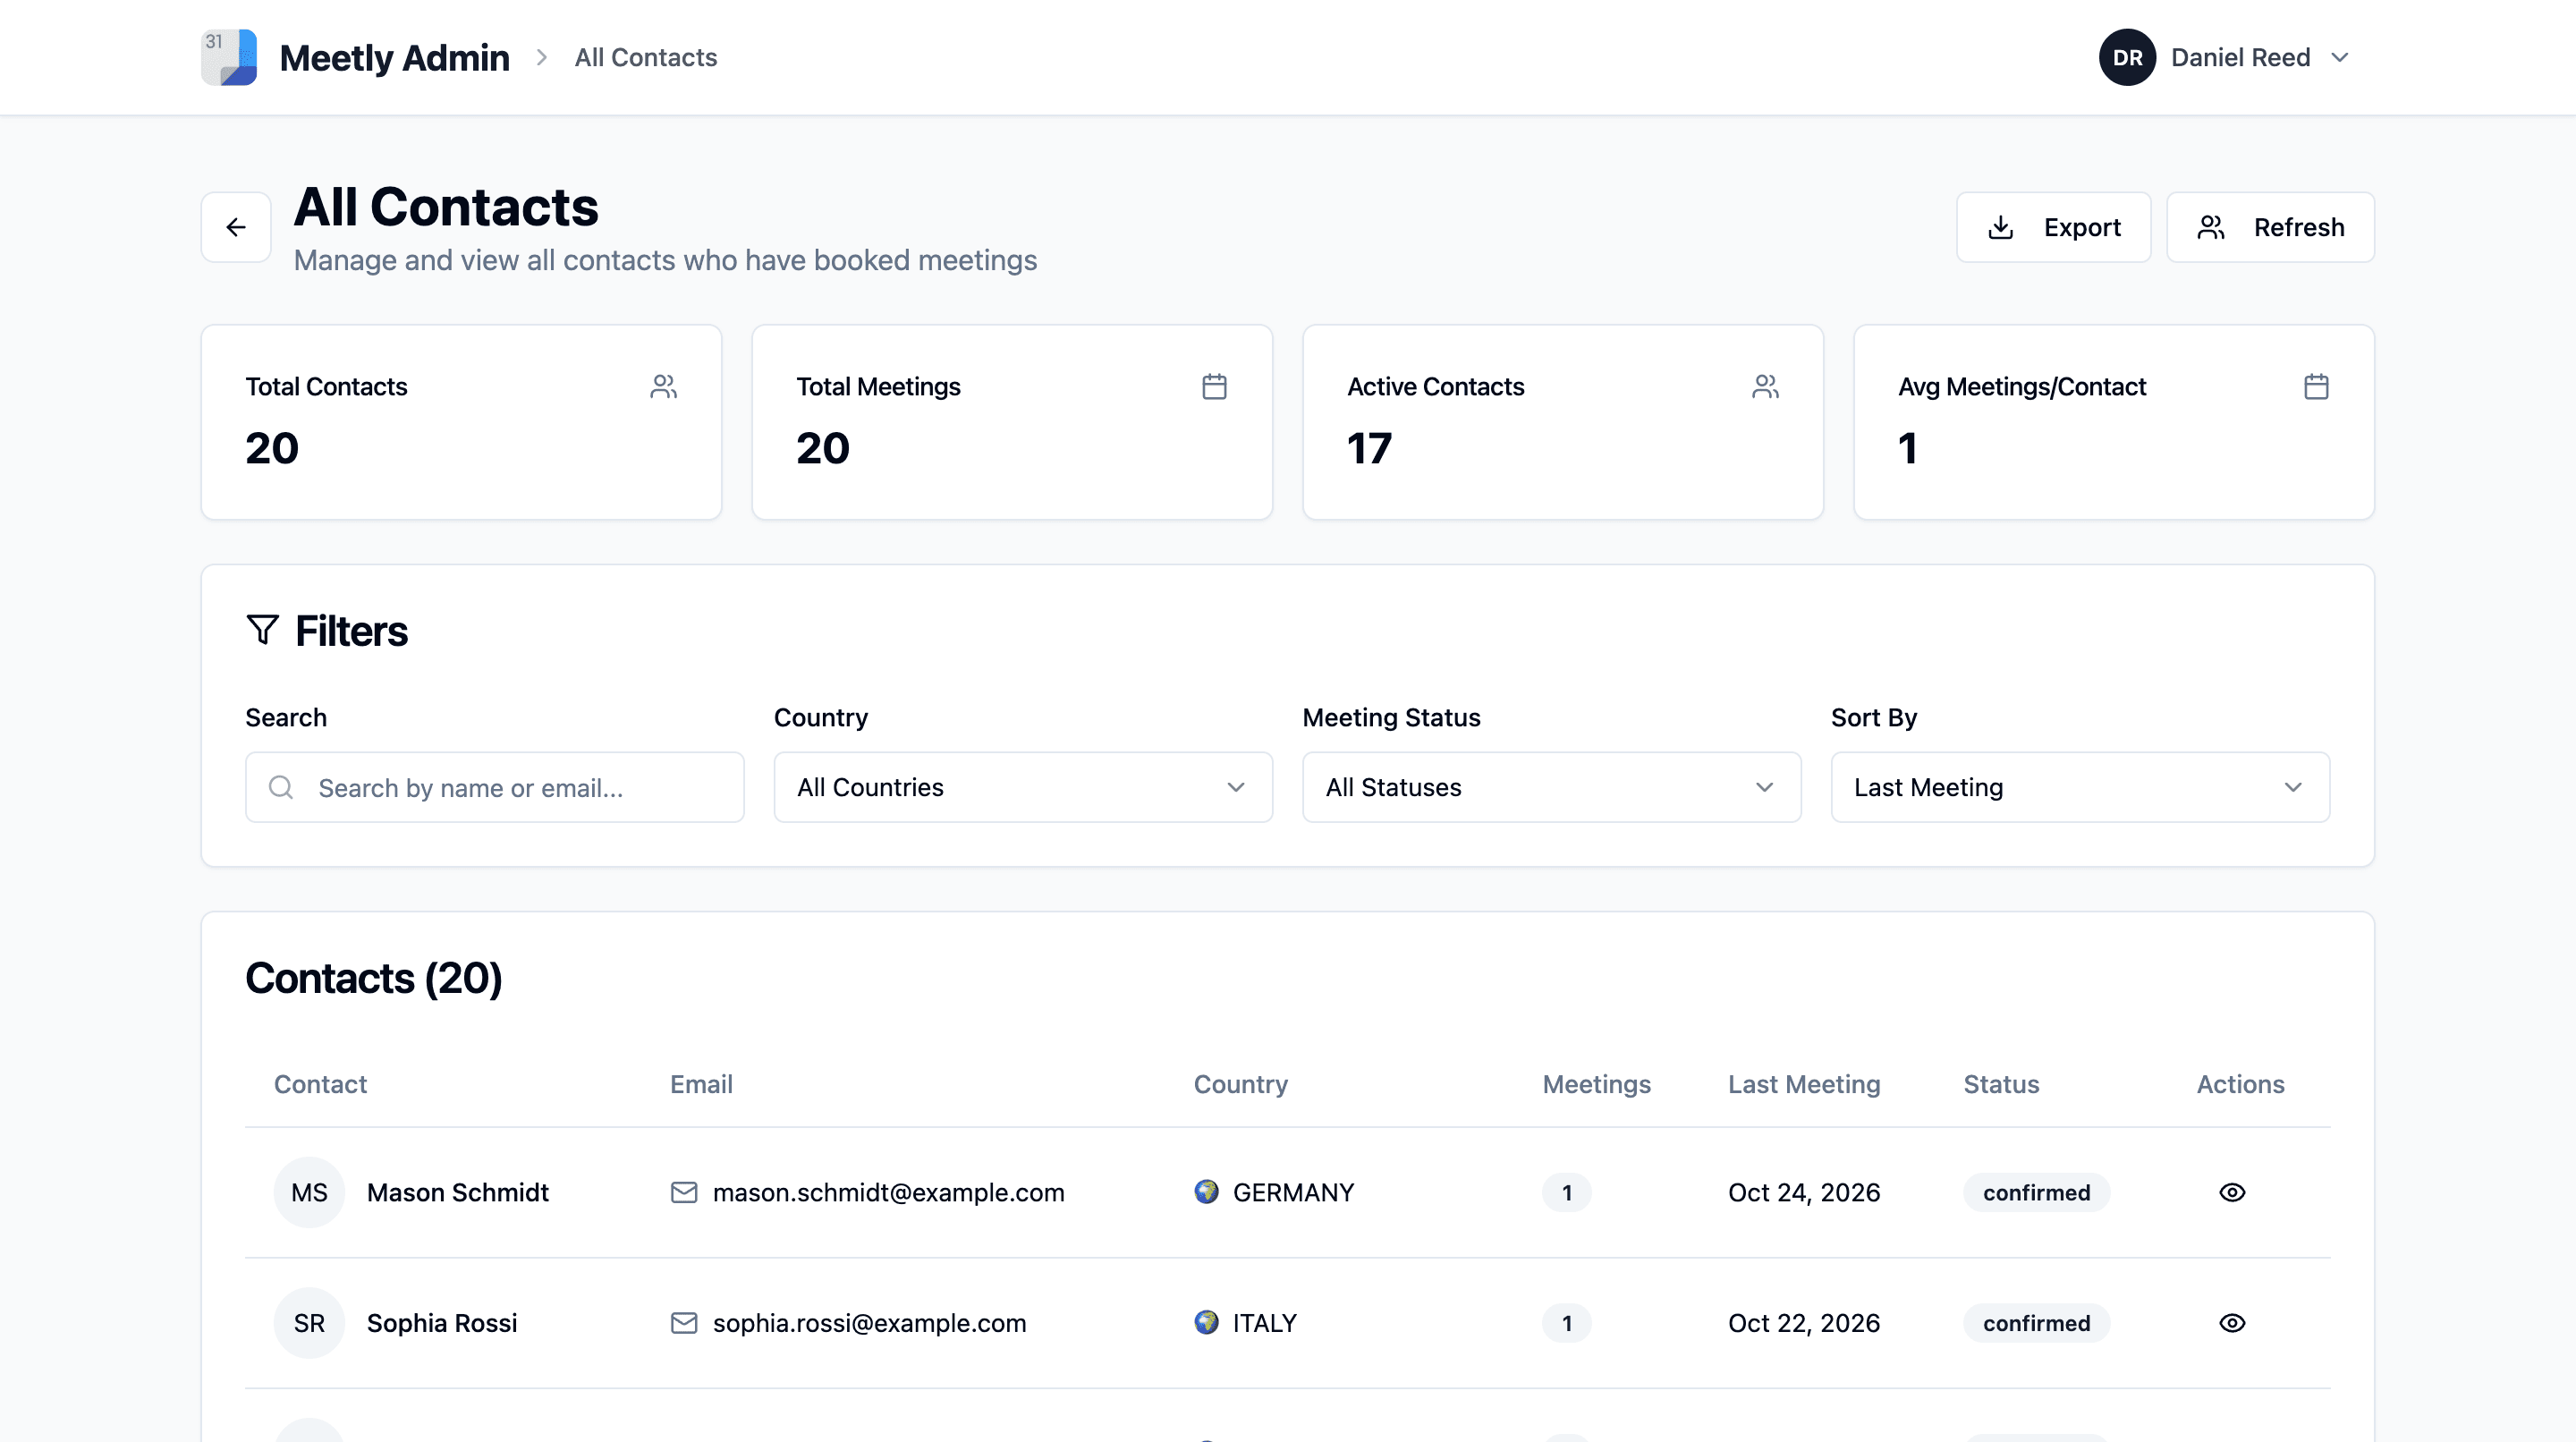
Task: Click the Meetly calendar logo icon
Action: (229, 57)
